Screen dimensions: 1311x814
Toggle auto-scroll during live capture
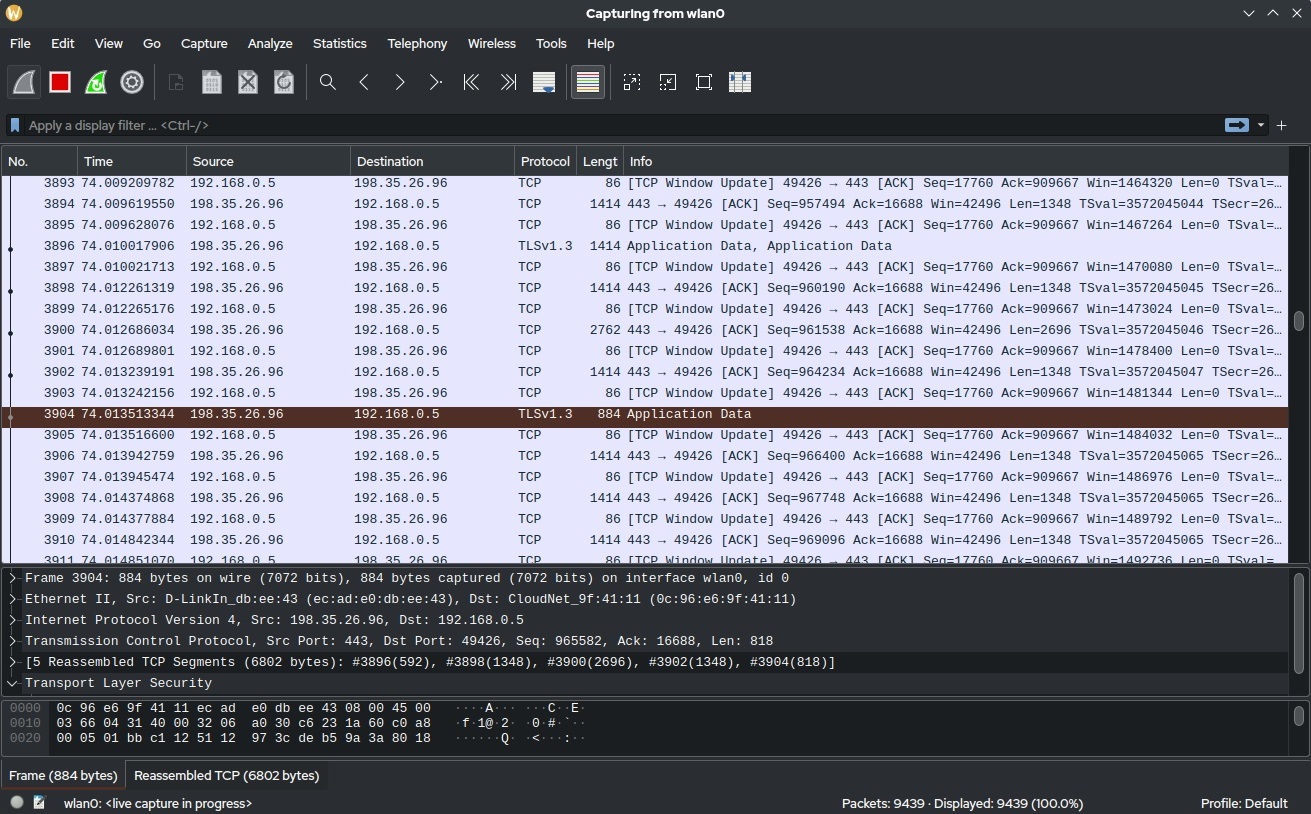544,82
